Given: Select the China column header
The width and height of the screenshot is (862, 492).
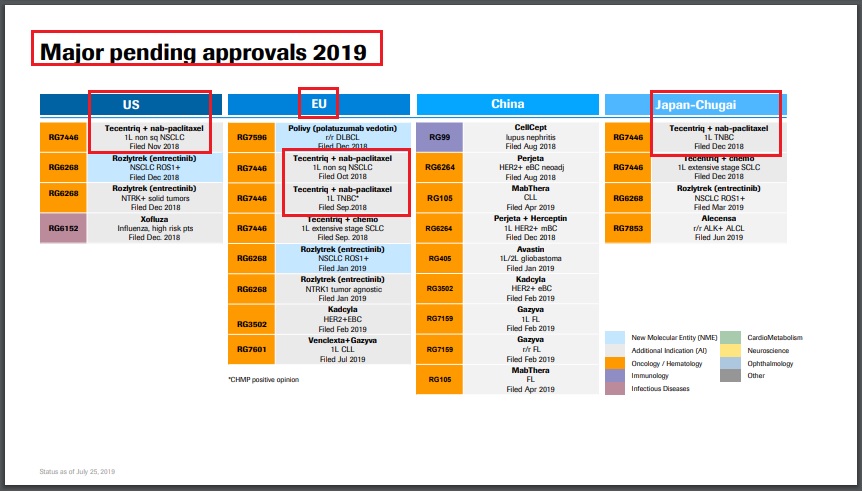Looking at the screenshot, I should point(507,104).
